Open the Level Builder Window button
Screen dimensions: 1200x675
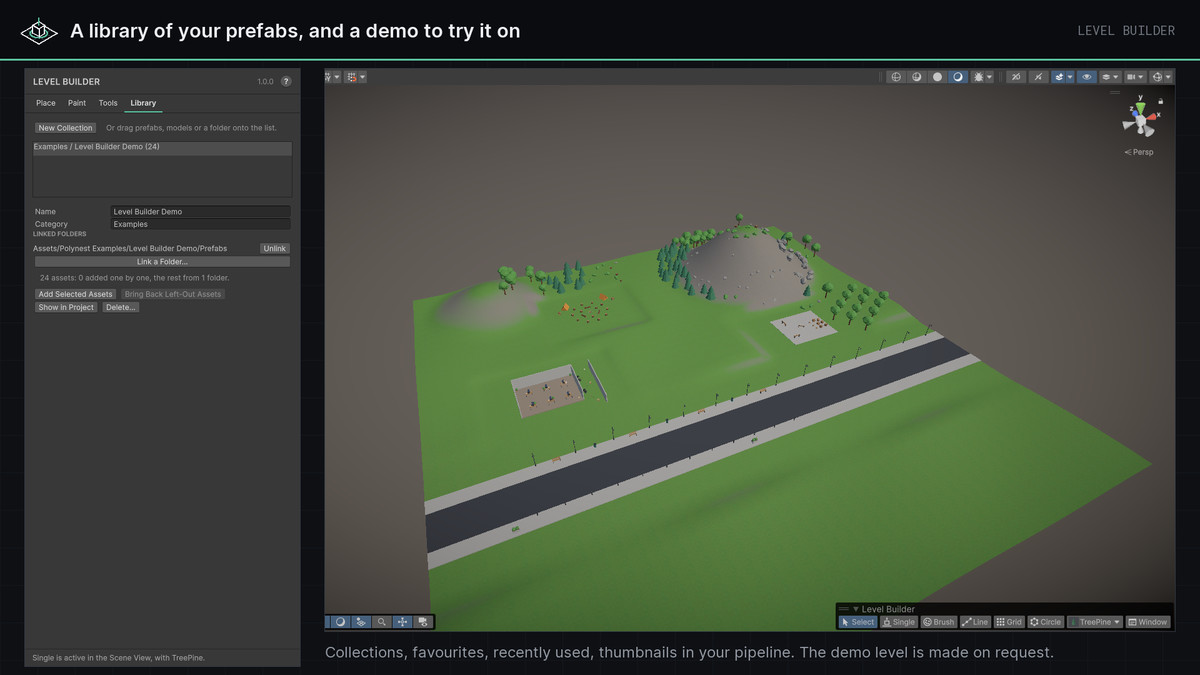pyautogui.click(x=1148, y=622)
